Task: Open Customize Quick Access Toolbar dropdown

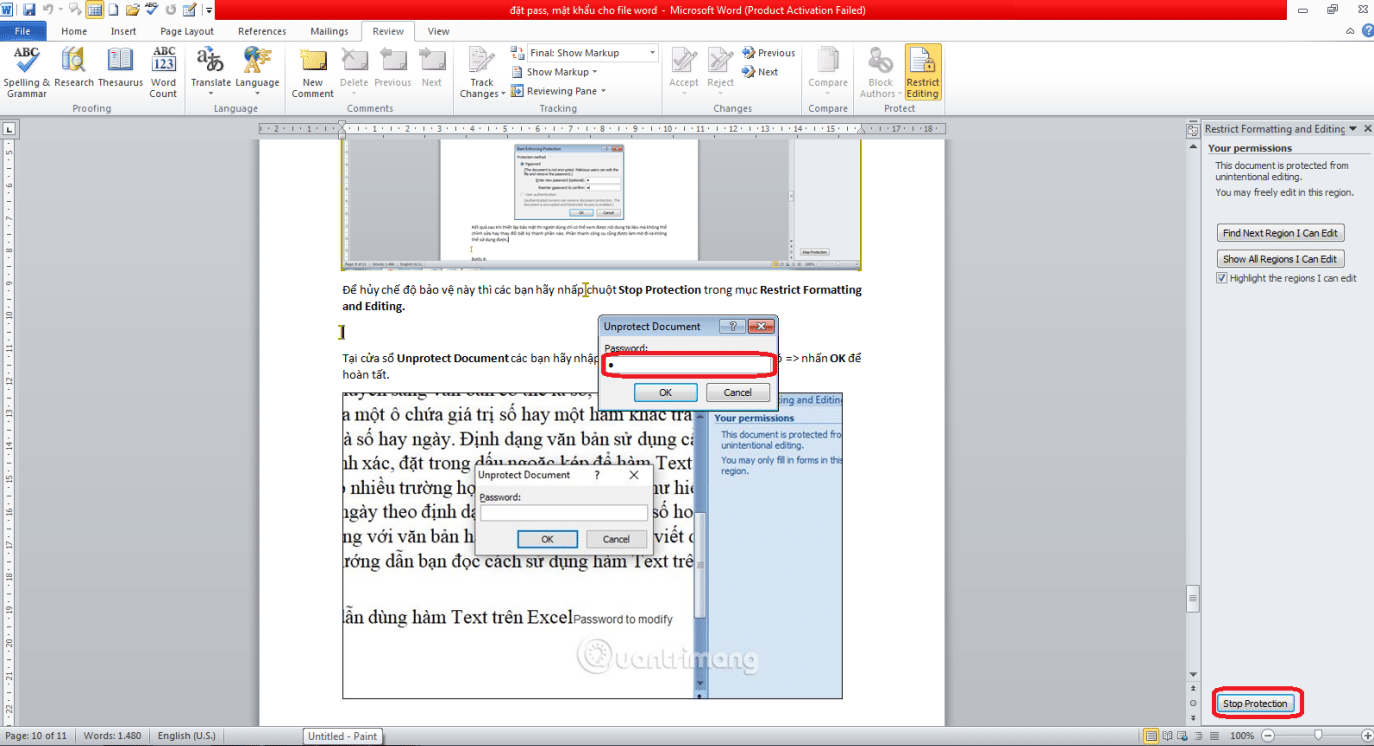Action: [x=209, y=10]
